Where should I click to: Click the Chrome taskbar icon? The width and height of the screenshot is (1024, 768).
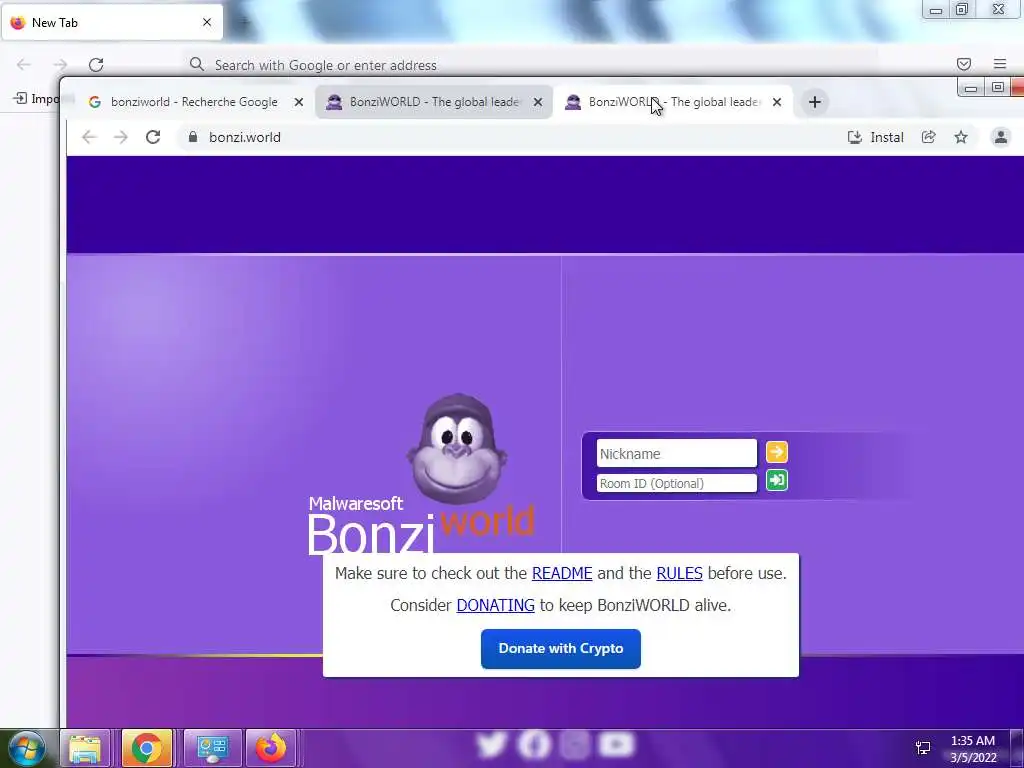click(146, 748)
